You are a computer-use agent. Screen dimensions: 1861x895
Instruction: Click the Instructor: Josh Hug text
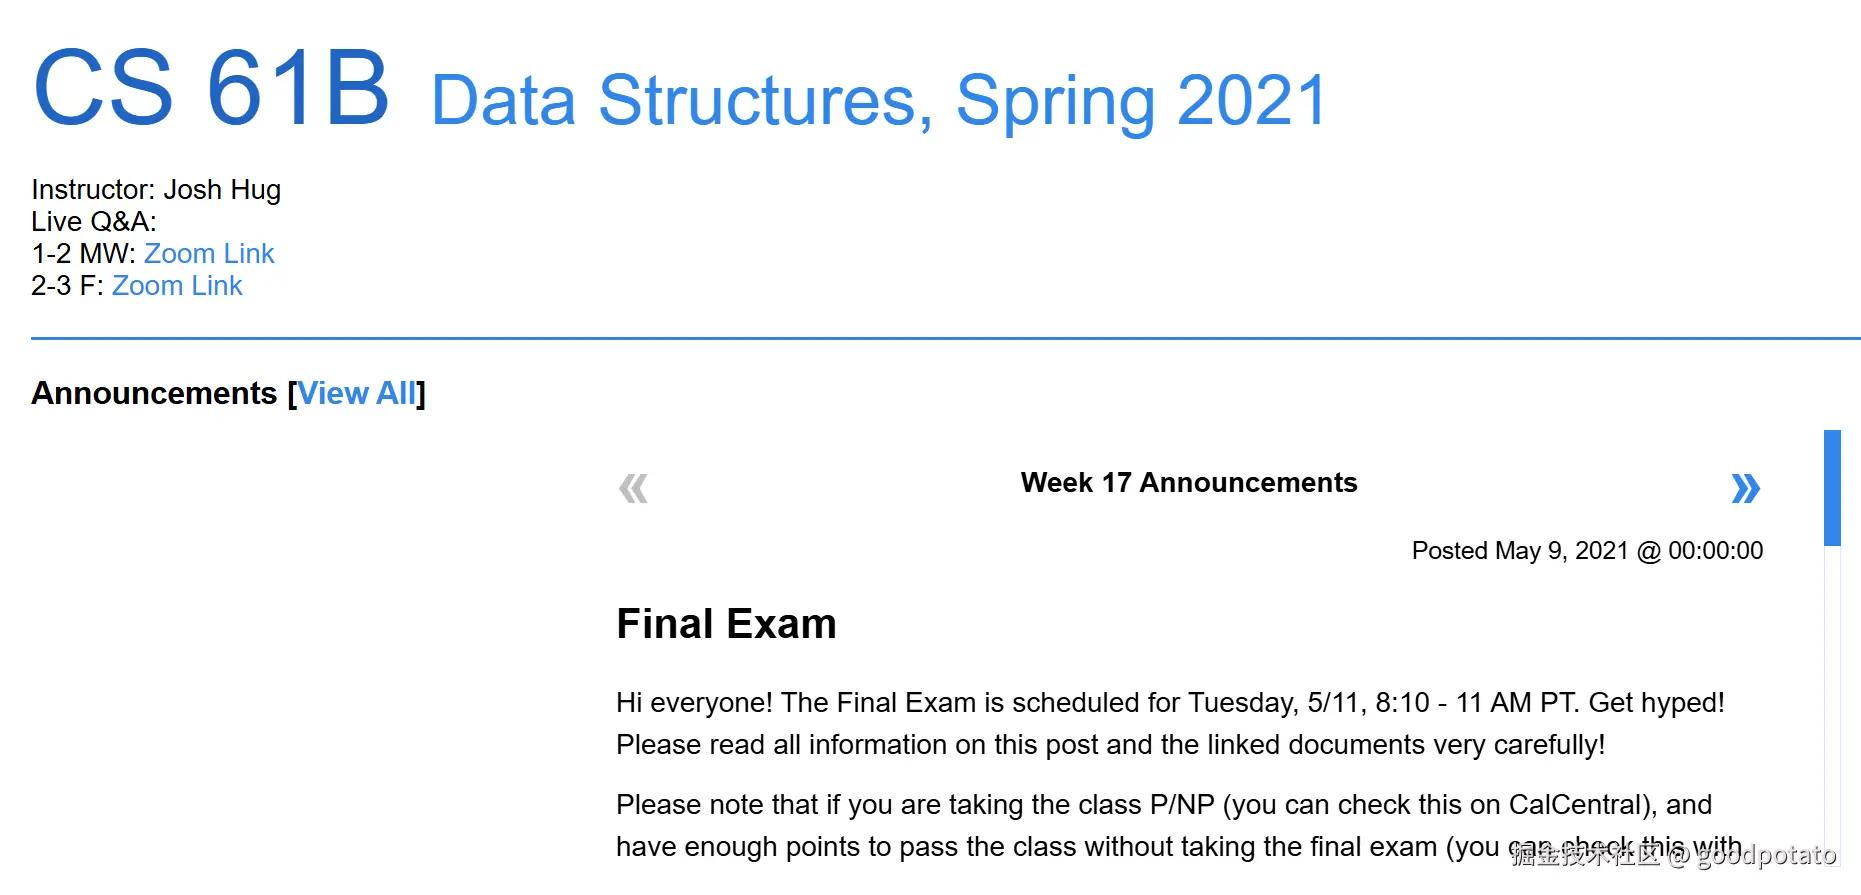click(156, 190)
